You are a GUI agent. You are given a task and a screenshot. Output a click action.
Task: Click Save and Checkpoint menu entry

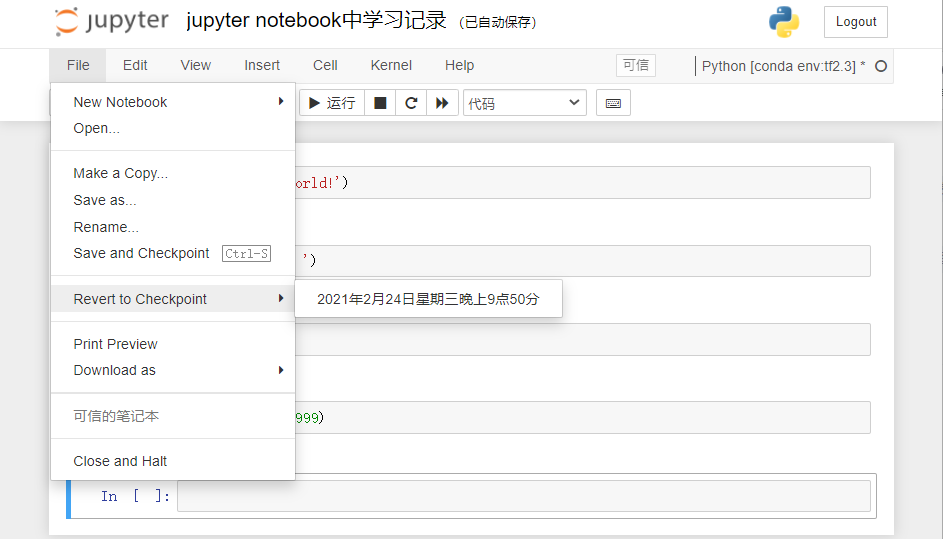click(x=173, y=253)
